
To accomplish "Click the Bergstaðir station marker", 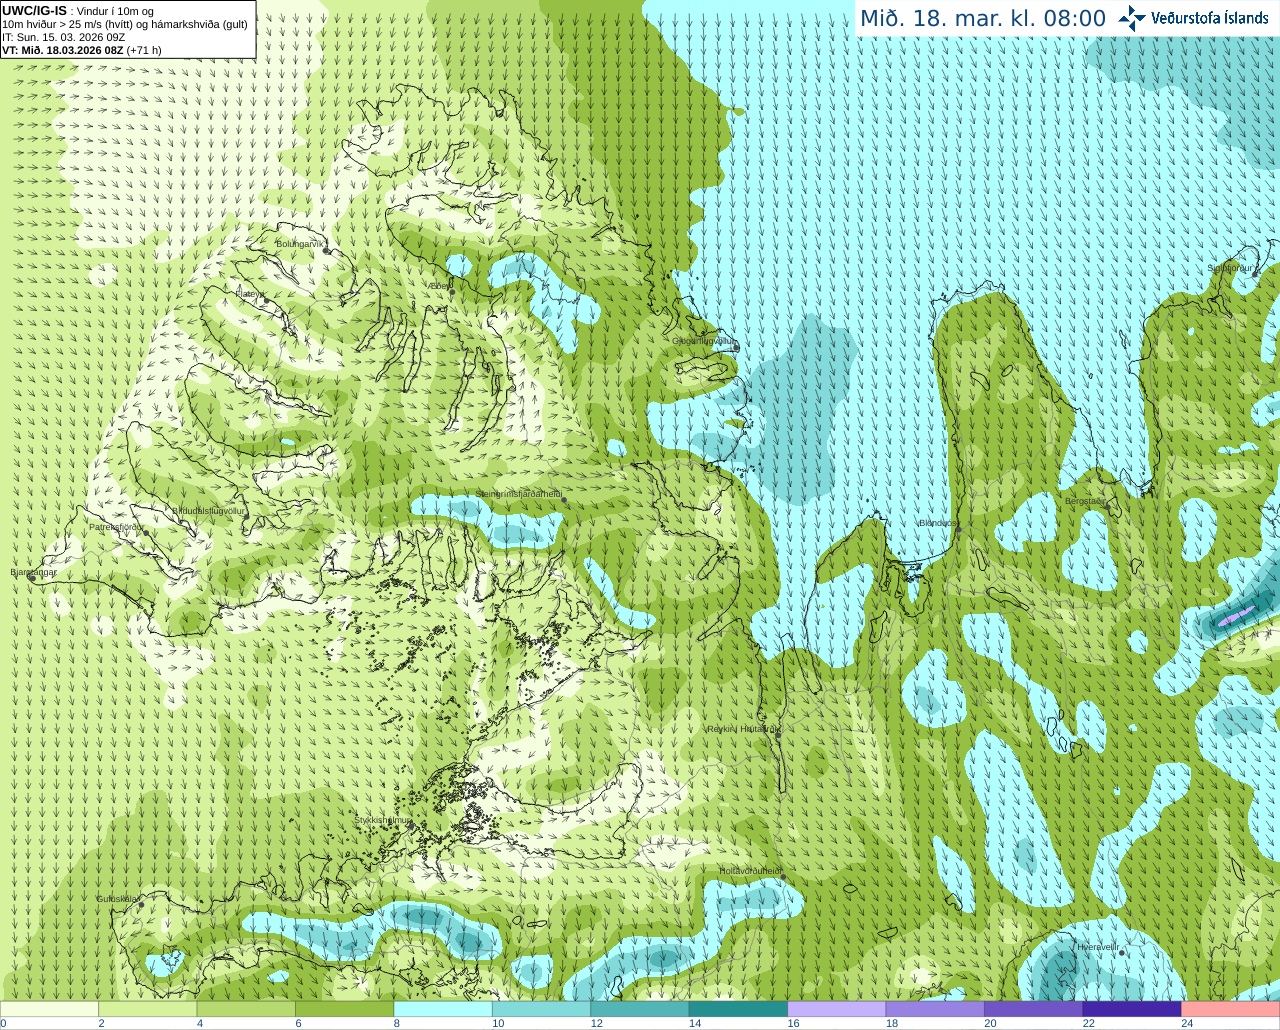I will [x=1107, y=507].
